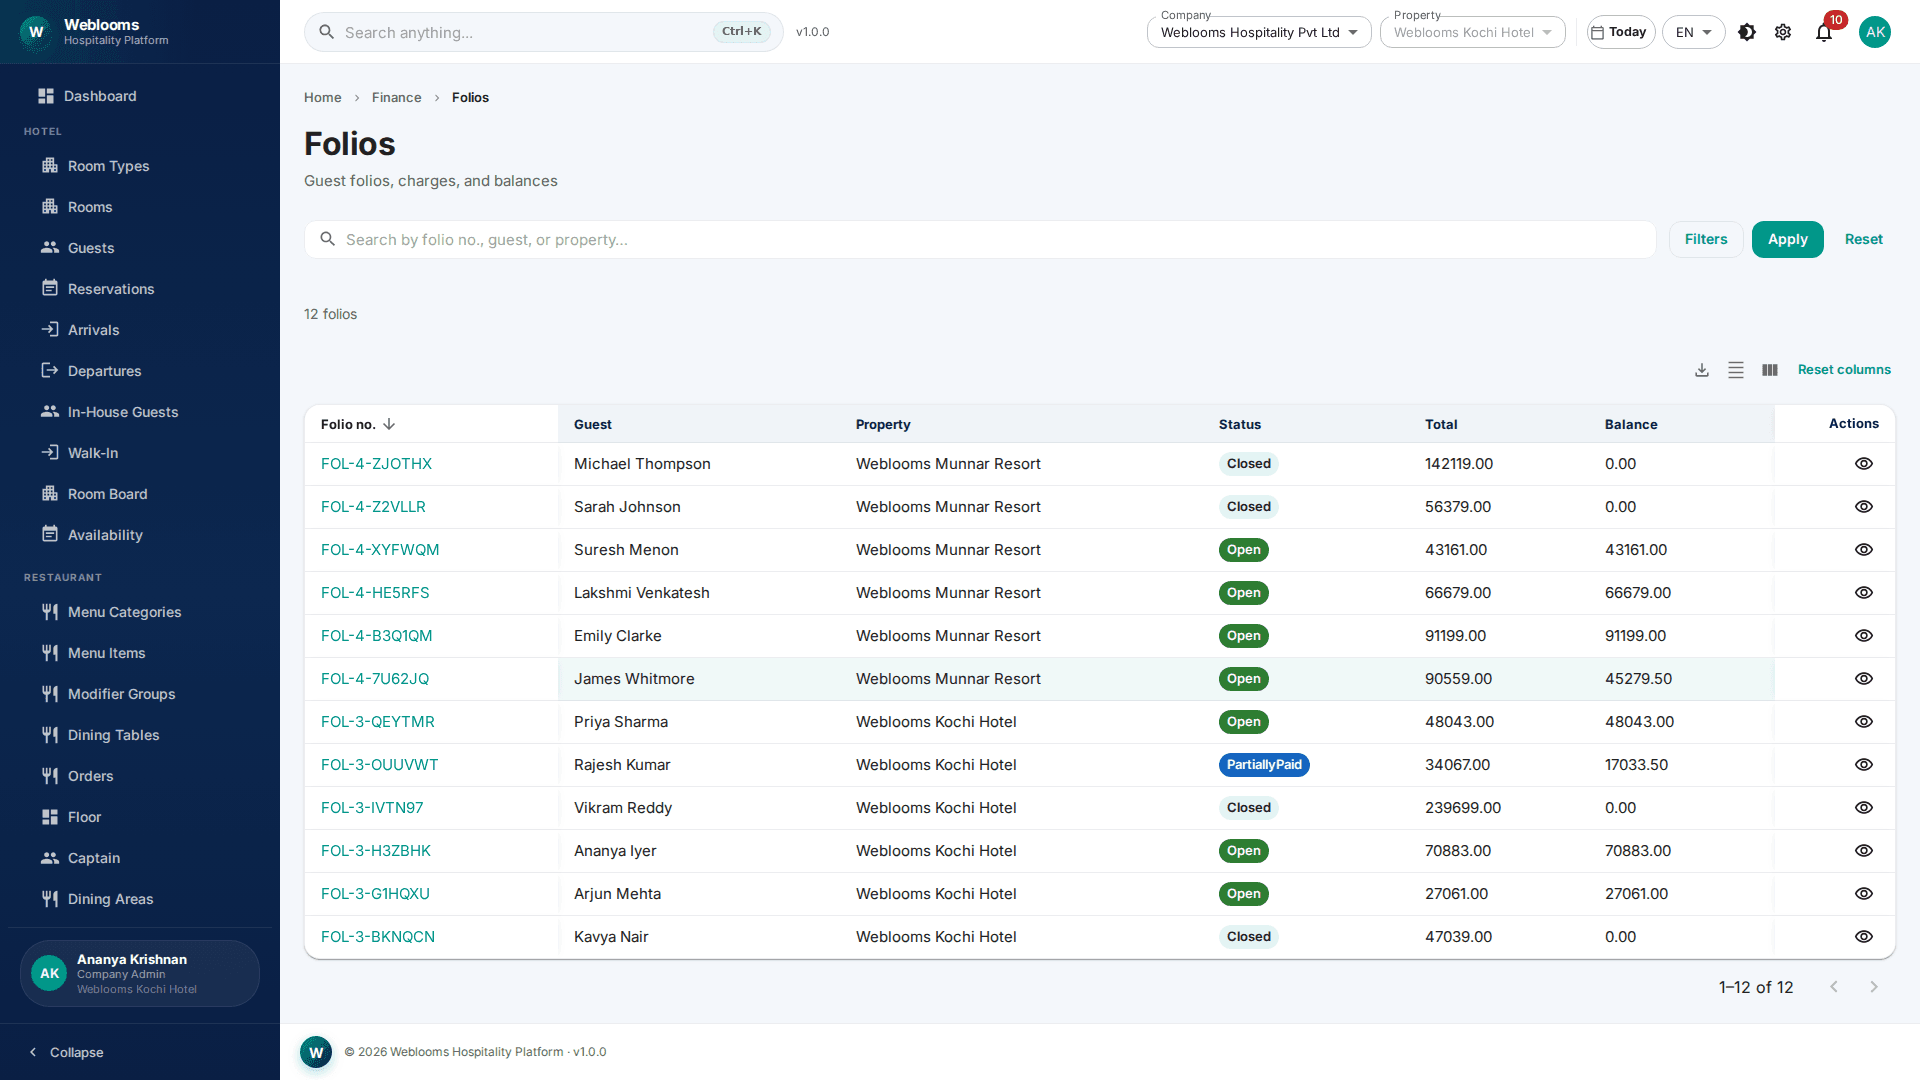The width and height of the screenshot is (1920, 1080).
Task: Open the Property dropdown
Action: tap(1473, 32)
